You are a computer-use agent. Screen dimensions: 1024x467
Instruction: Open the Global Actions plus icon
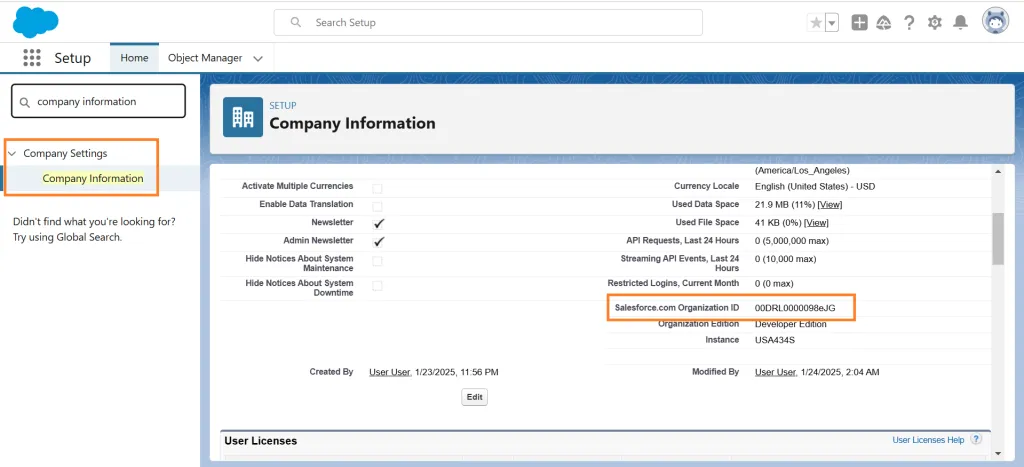pos(859,23)
